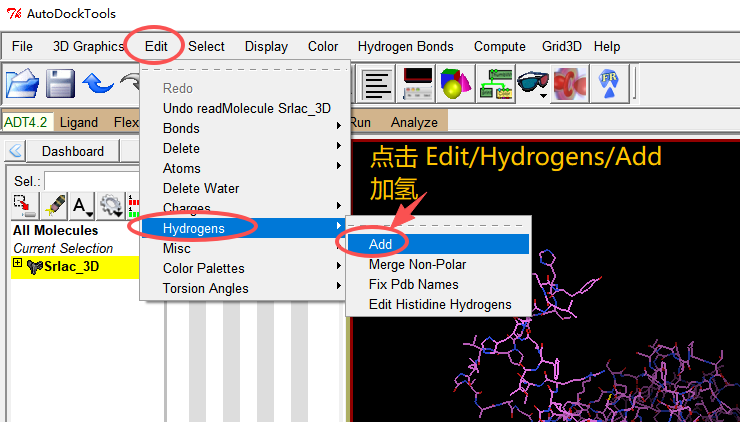Viewport: 740px width, 422px height.
Task: Click the blue curved arrow icon
Action: click(98, 83)
